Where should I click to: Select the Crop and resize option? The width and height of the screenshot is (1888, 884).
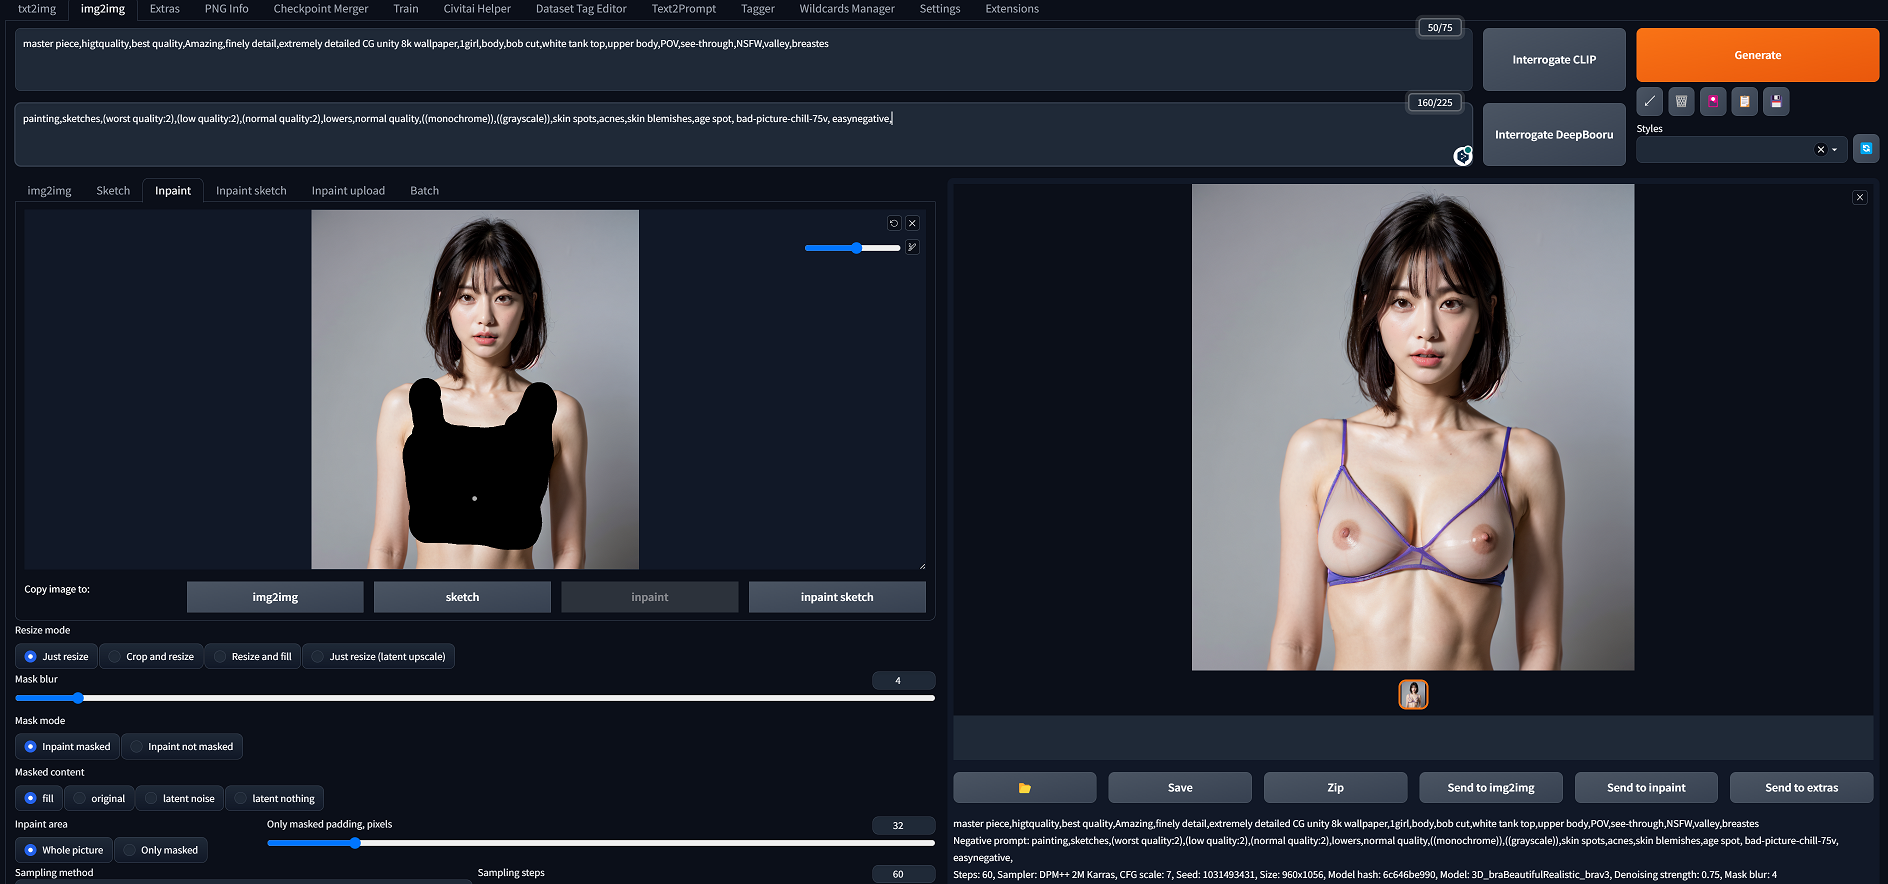(151, 657)
